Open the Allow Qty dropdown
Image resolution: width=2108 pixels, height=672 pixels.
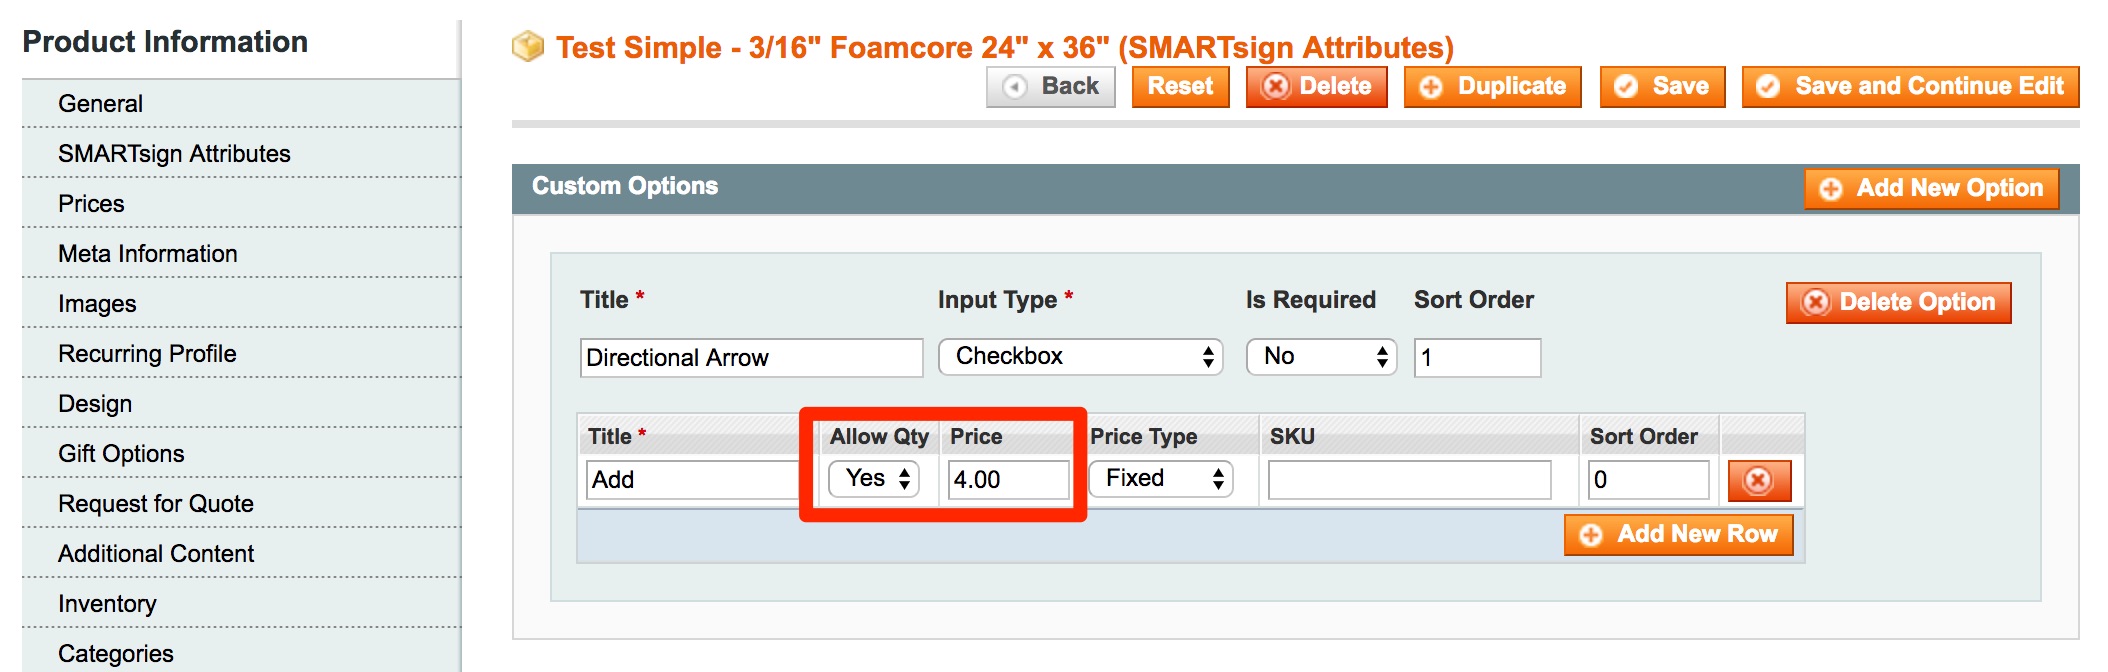tap(874, 479)
